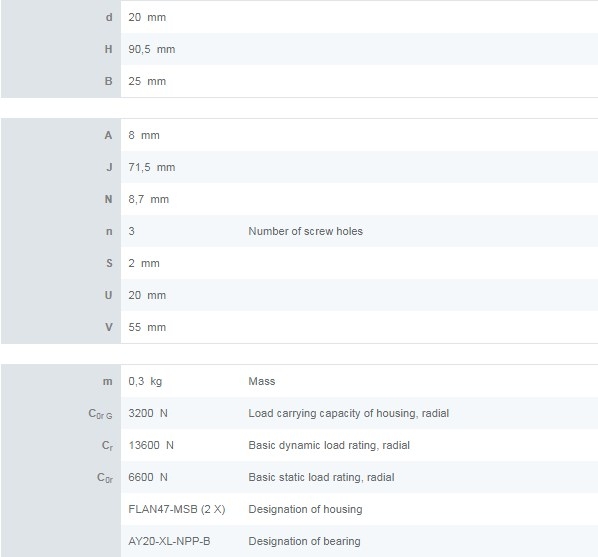This screenshot has width=598, height=557.
Task: Click Basic dynamic load rating, radial text
Action: (x=329, y=445)
